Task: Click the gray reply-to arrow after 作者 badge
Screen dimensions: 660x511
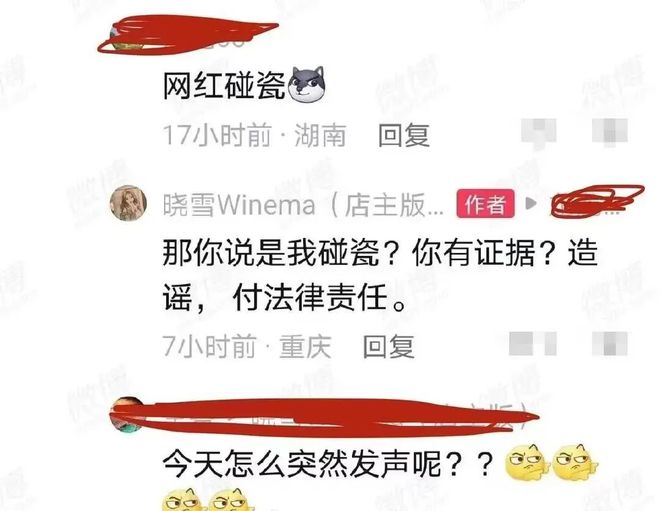Action: coord(531,204)
